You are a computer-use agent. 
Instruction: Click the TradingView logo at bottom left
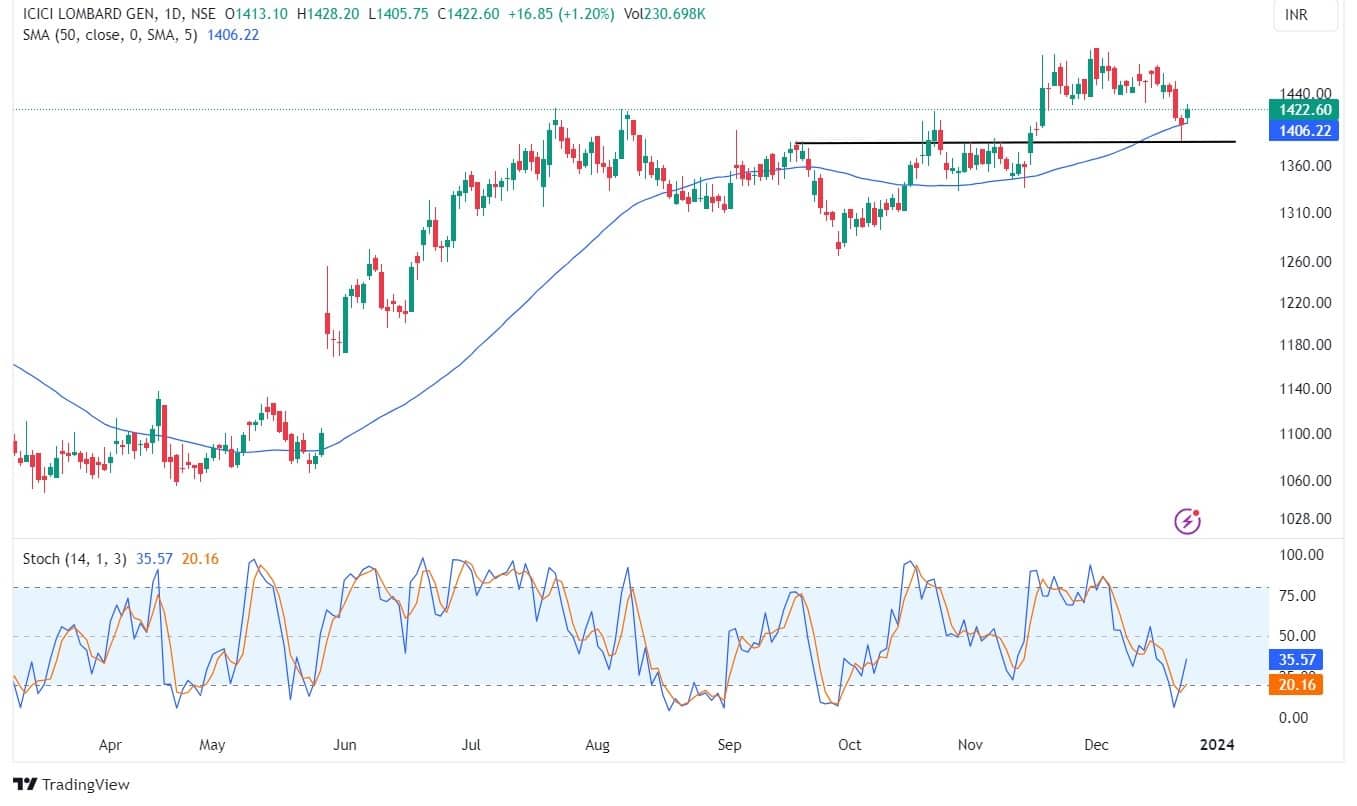click(x=71, y=785)
